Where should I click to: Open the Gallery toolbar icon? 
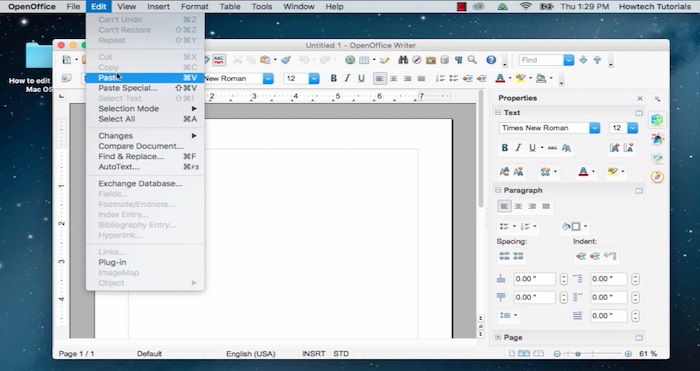(x=431, y=60)
